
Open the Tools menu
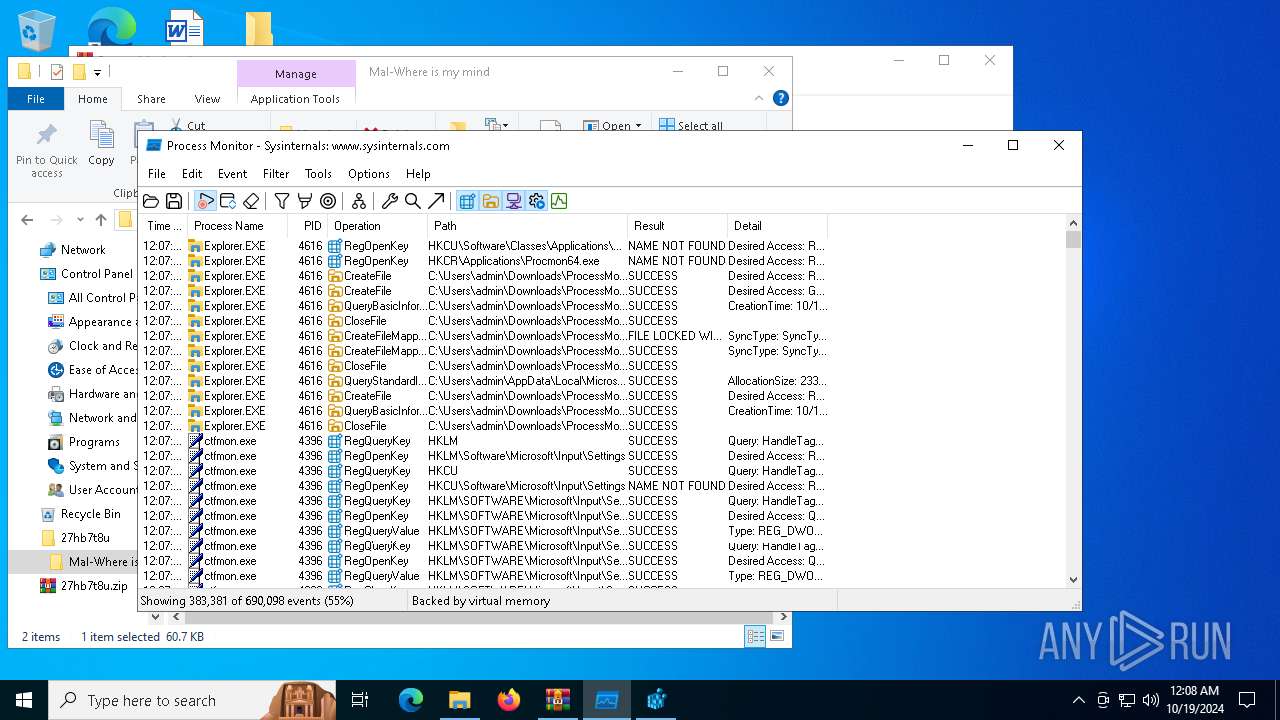[x=318, y=174]
